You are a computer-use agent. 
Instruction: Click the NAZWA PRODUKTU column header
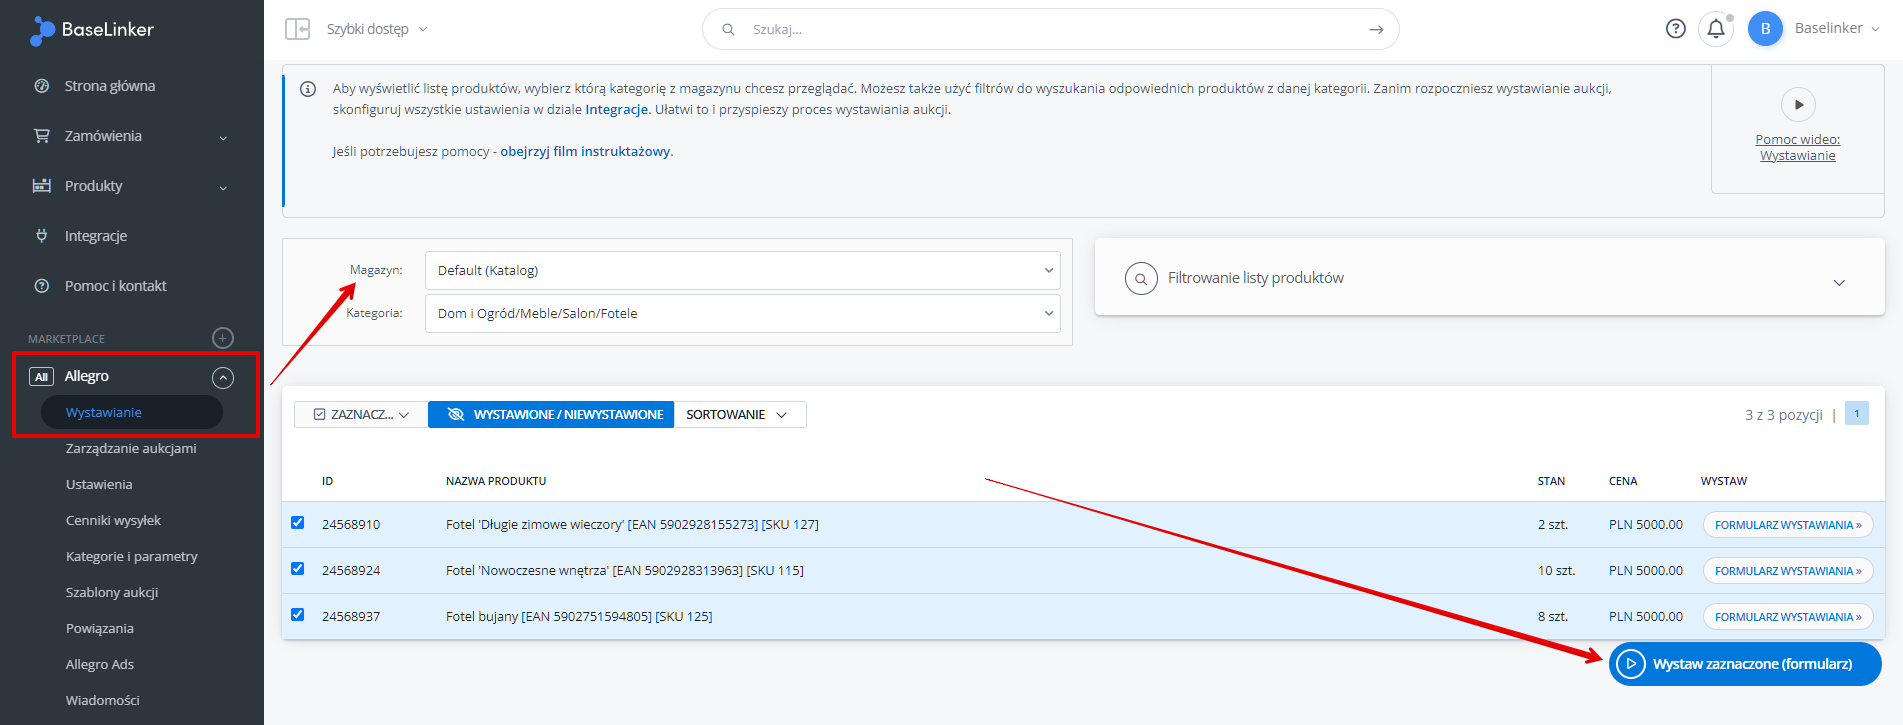point(496,481)
